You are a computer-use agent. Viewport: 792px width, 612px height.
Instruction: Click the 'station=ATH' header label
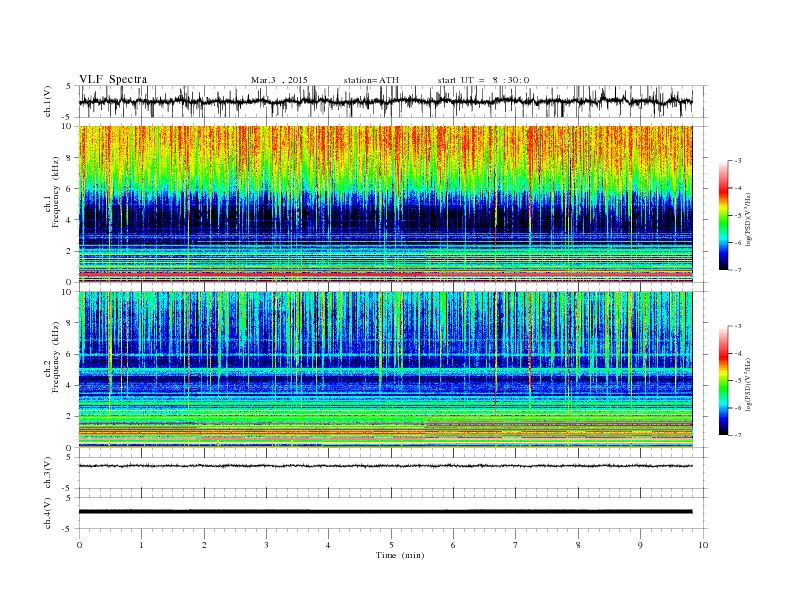[x=371, y=80]
